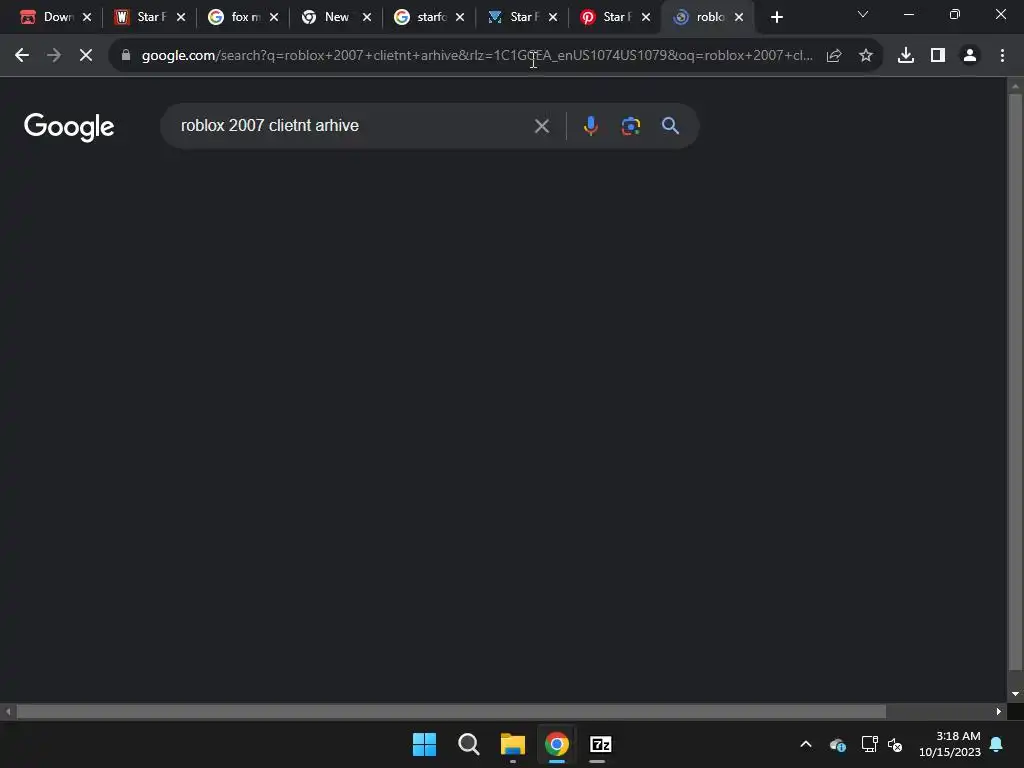Click the Chrome taskbar icon
This screenshot has height=768, width=1024.
pos(556,744)
